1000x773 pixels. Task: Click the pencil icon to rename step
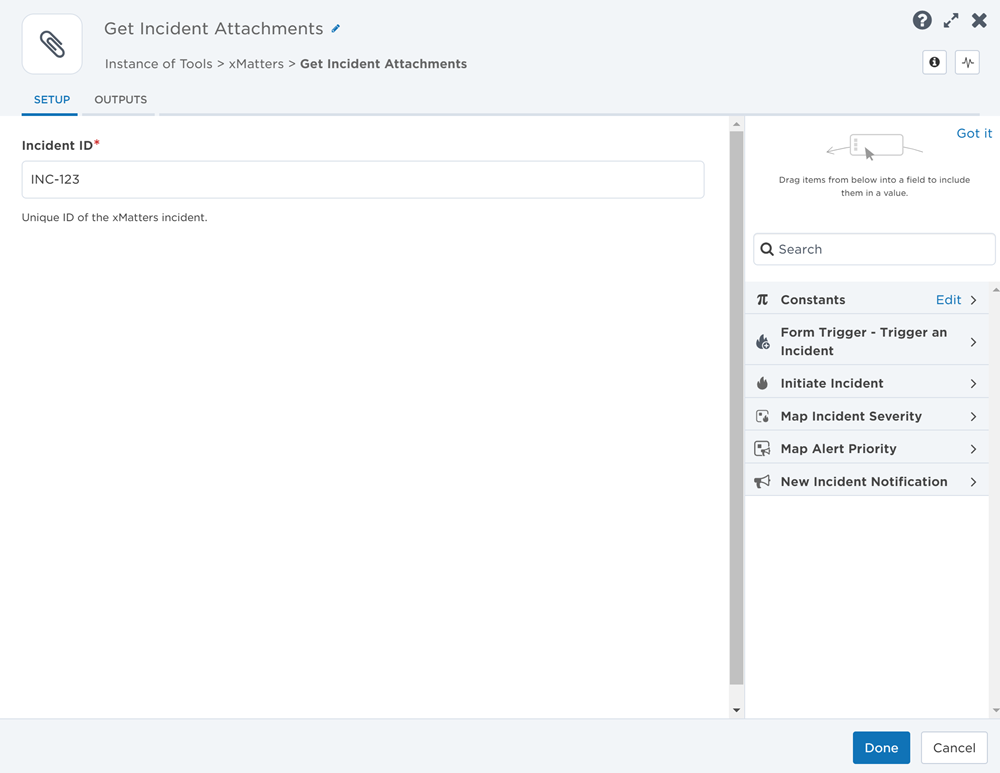[x=336, y=29]
